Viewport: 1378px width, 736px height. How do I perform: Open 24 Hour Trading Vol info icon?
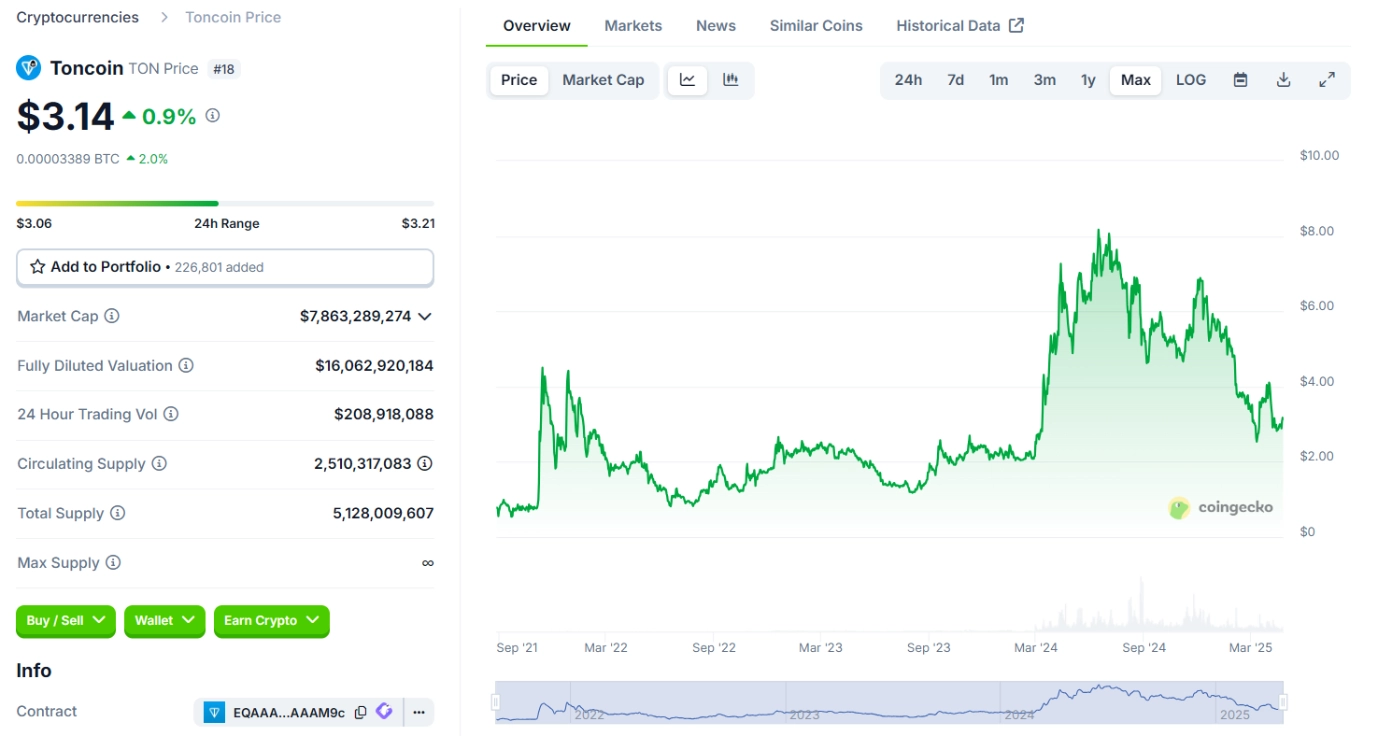[x=171, y=414]
